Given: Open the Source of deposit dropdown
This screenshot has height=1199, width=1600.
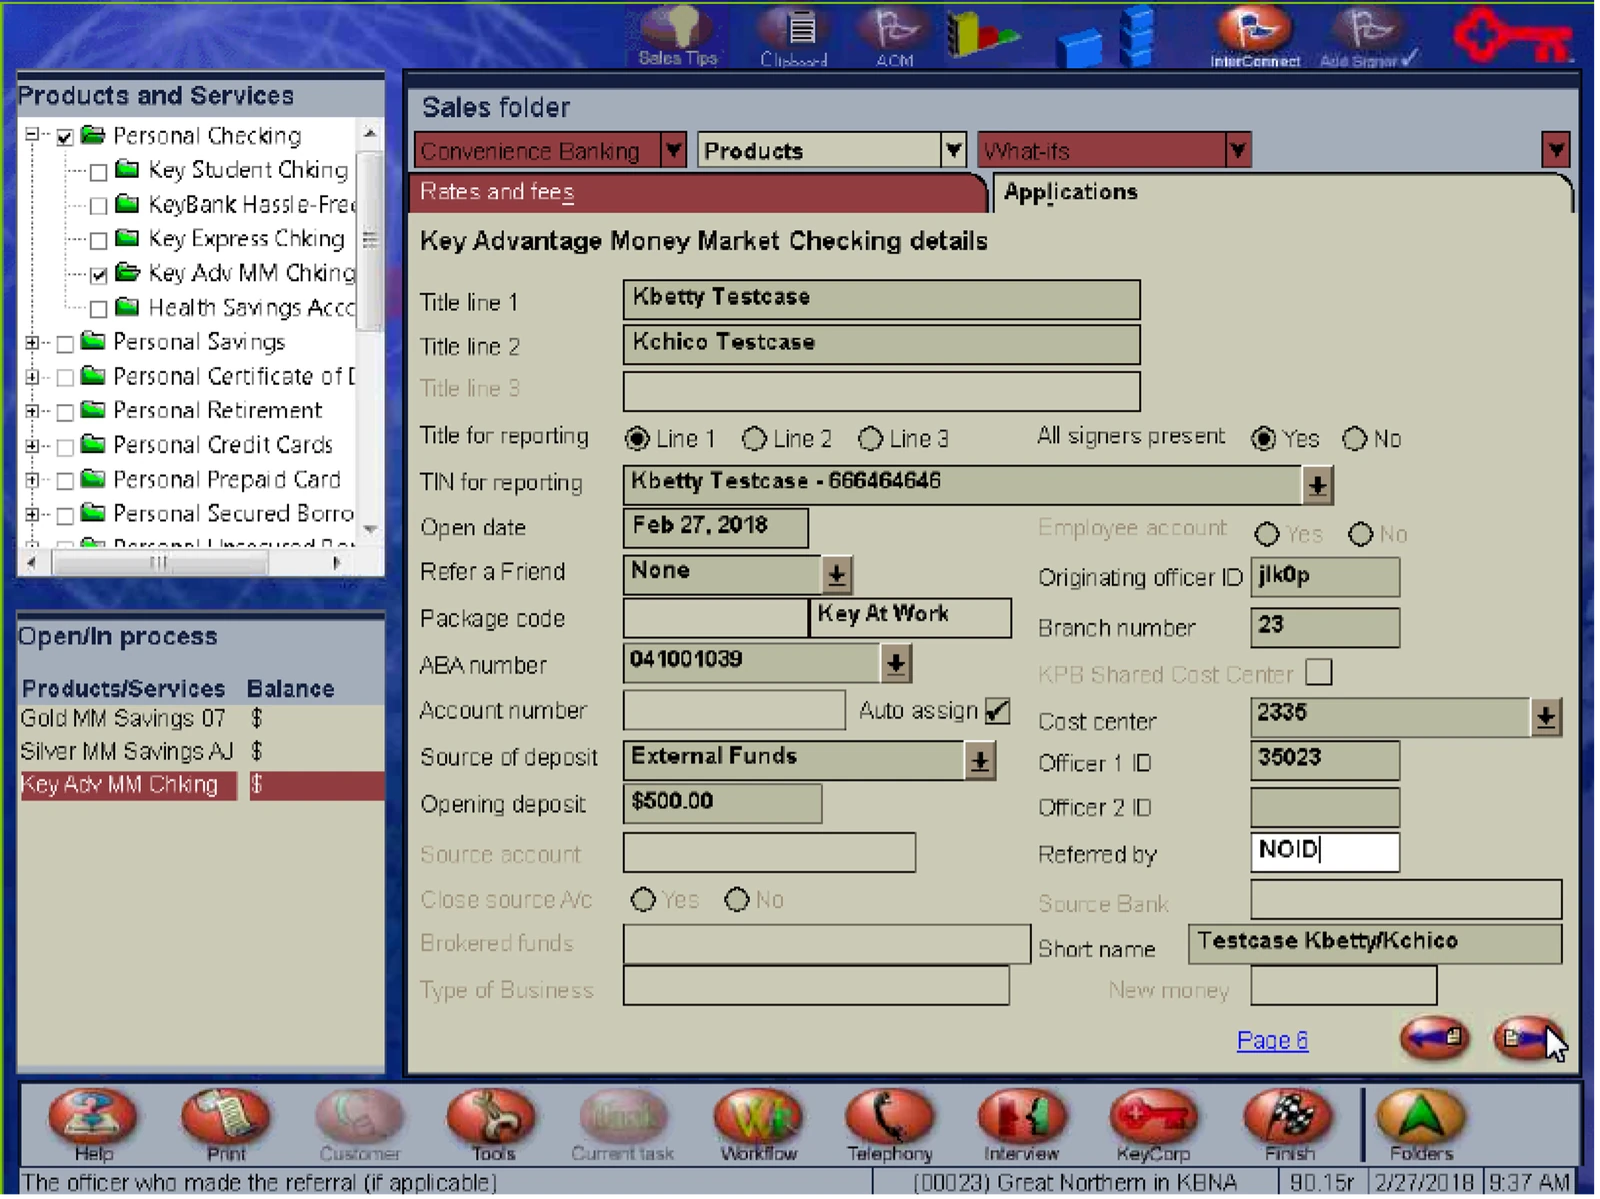Looking at the screenshot, I should pos(980,762).
